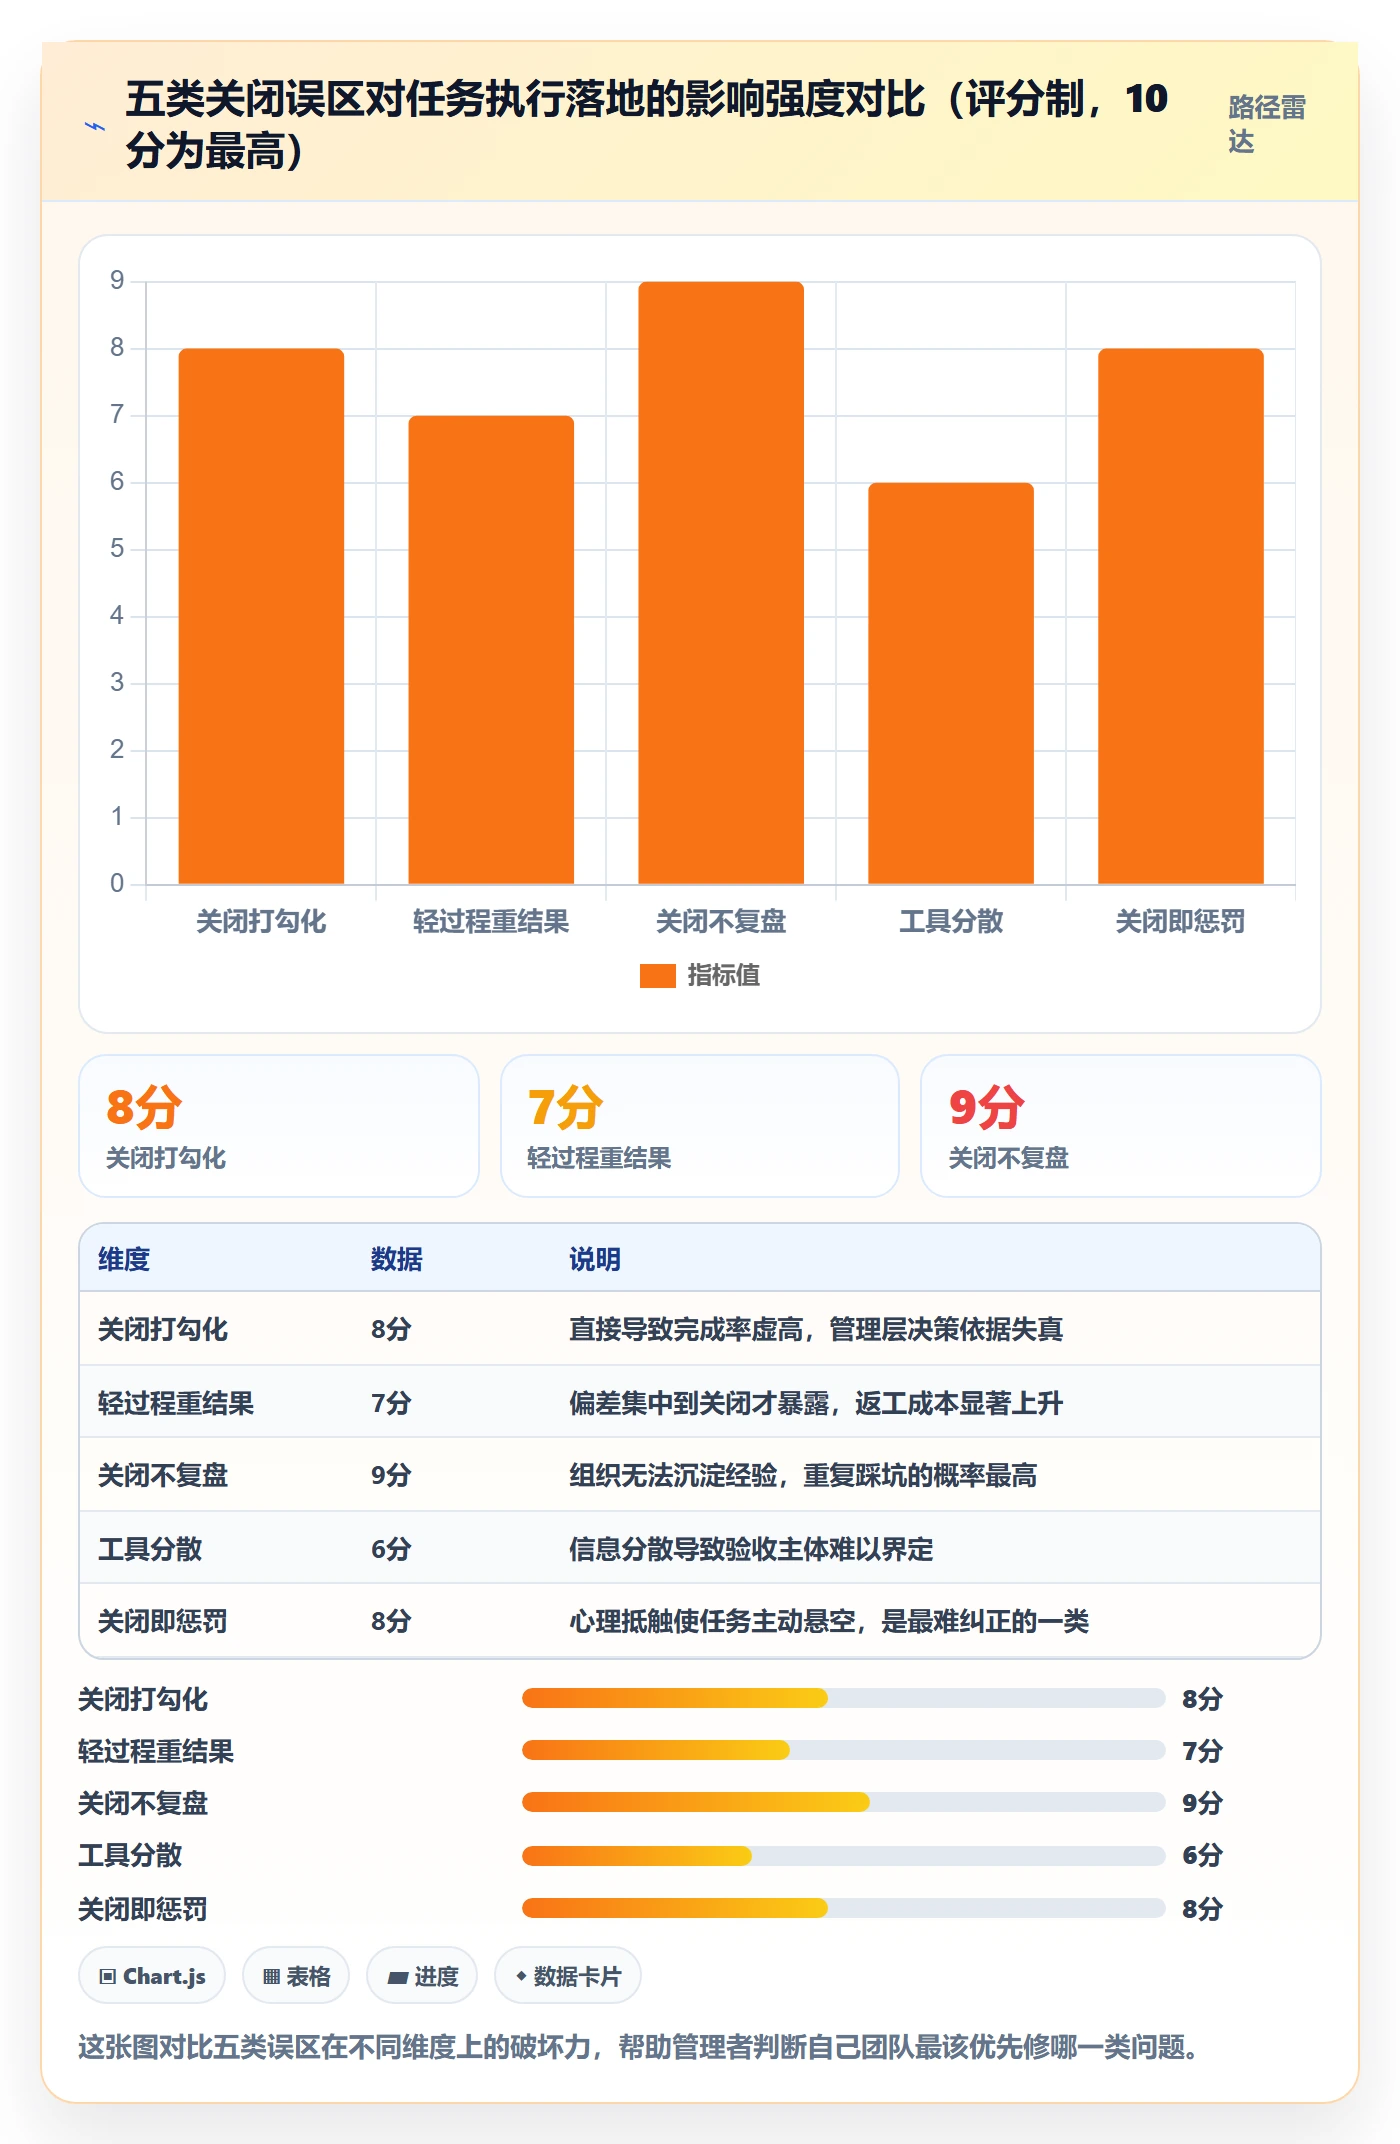Viewport: 1400px width, 2144px height.
Task: Open the 8分 关闭打勾化 data card
Action: [x=279, y=1126]
